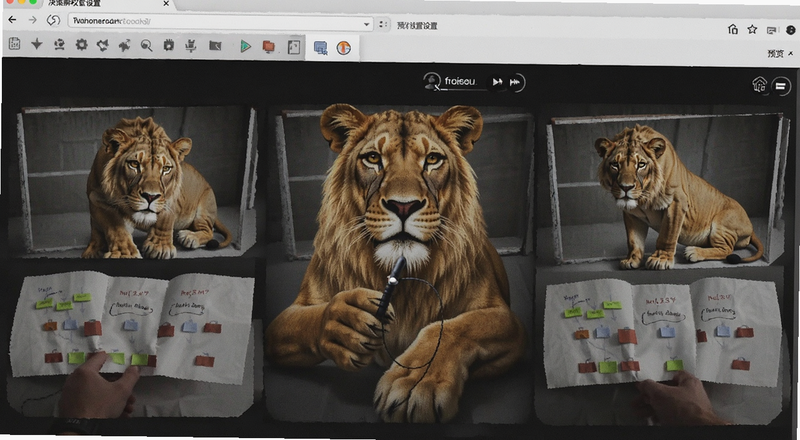Go forward using the right arrow button
Screen dimensions: 800x440
tap(32, 20)
